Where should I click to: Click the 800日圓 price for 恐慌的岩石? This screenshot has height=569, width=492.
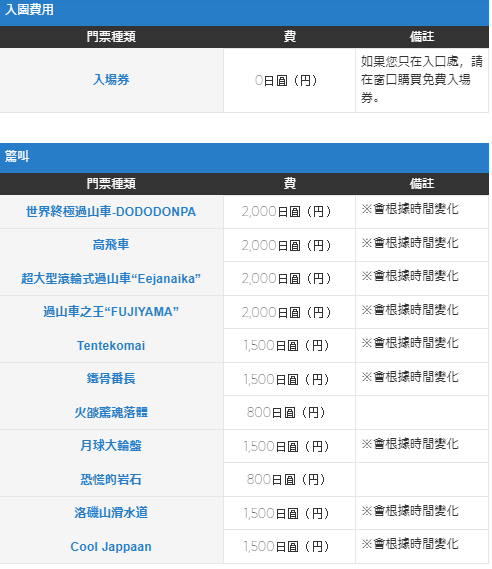[x=286, y=479]
